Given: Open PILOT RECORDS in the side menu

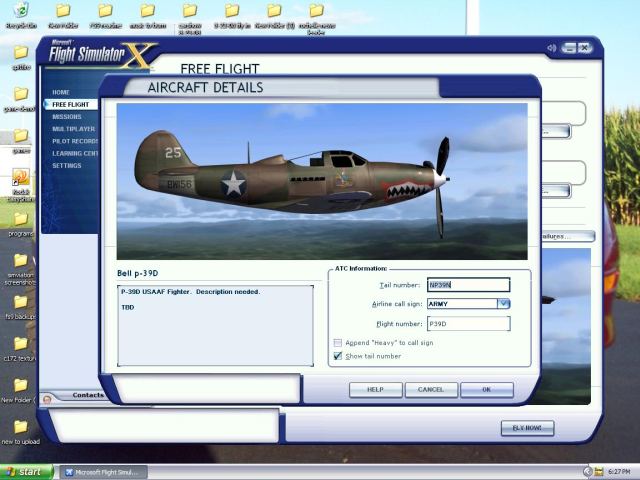Looking at the screenshot, I should (x=75, y=141).
